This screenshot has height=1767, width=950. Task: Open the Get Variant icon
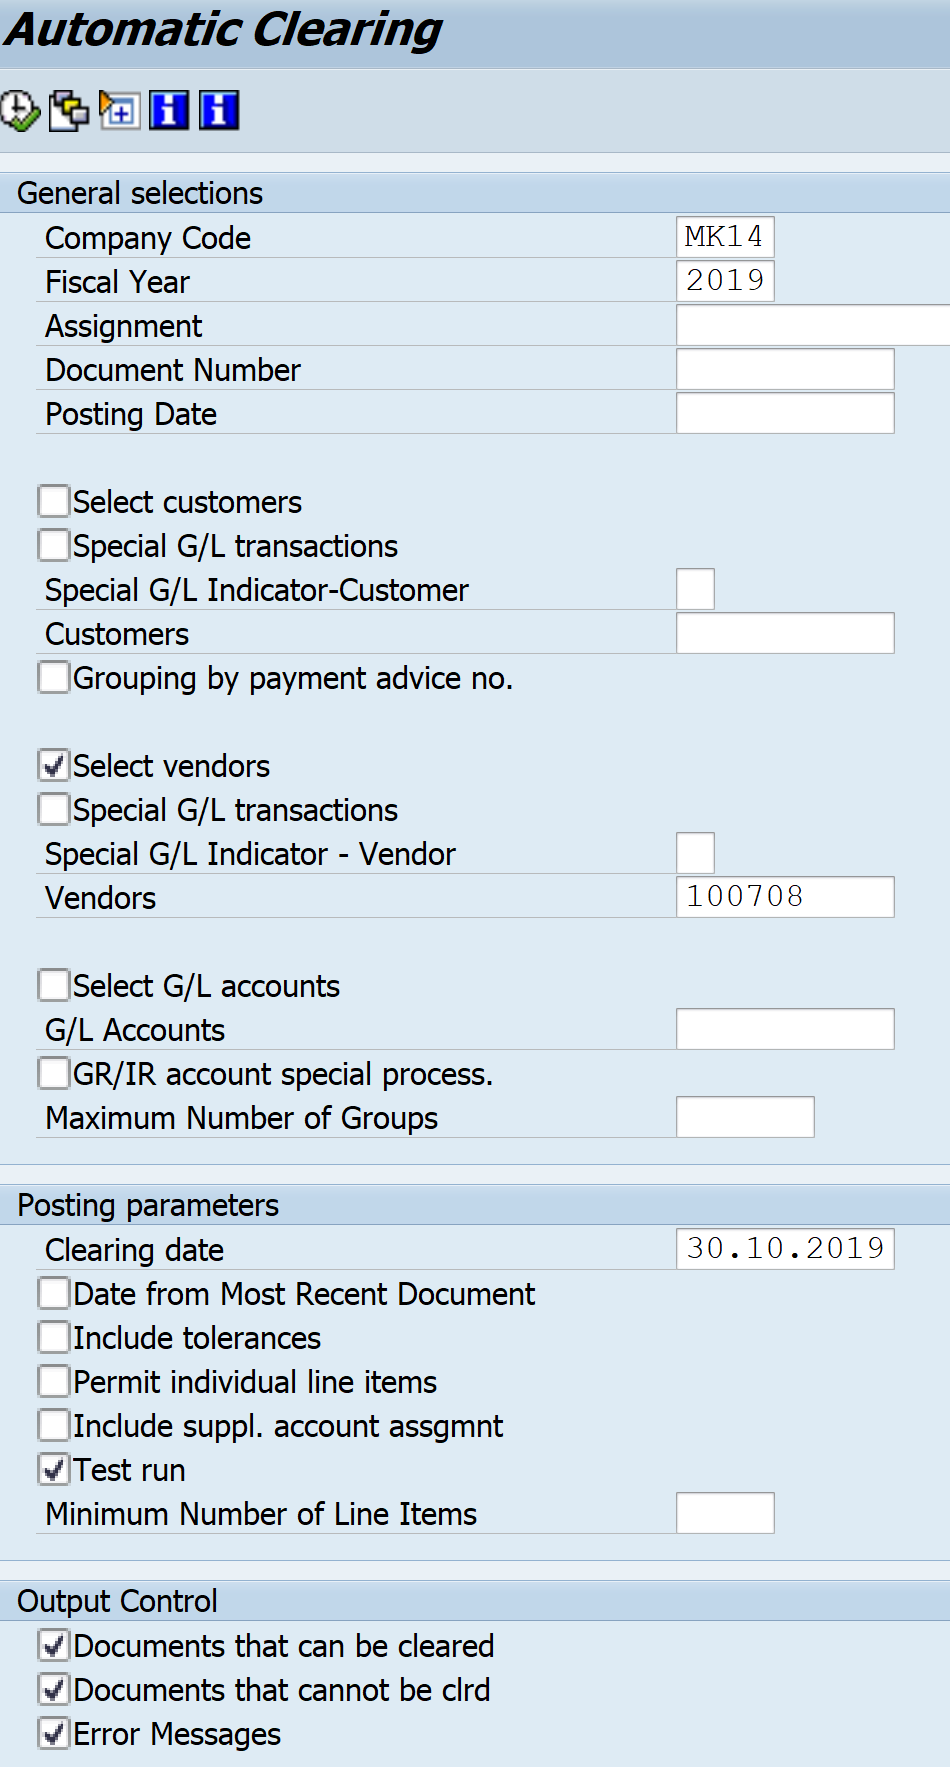[69, 110]
